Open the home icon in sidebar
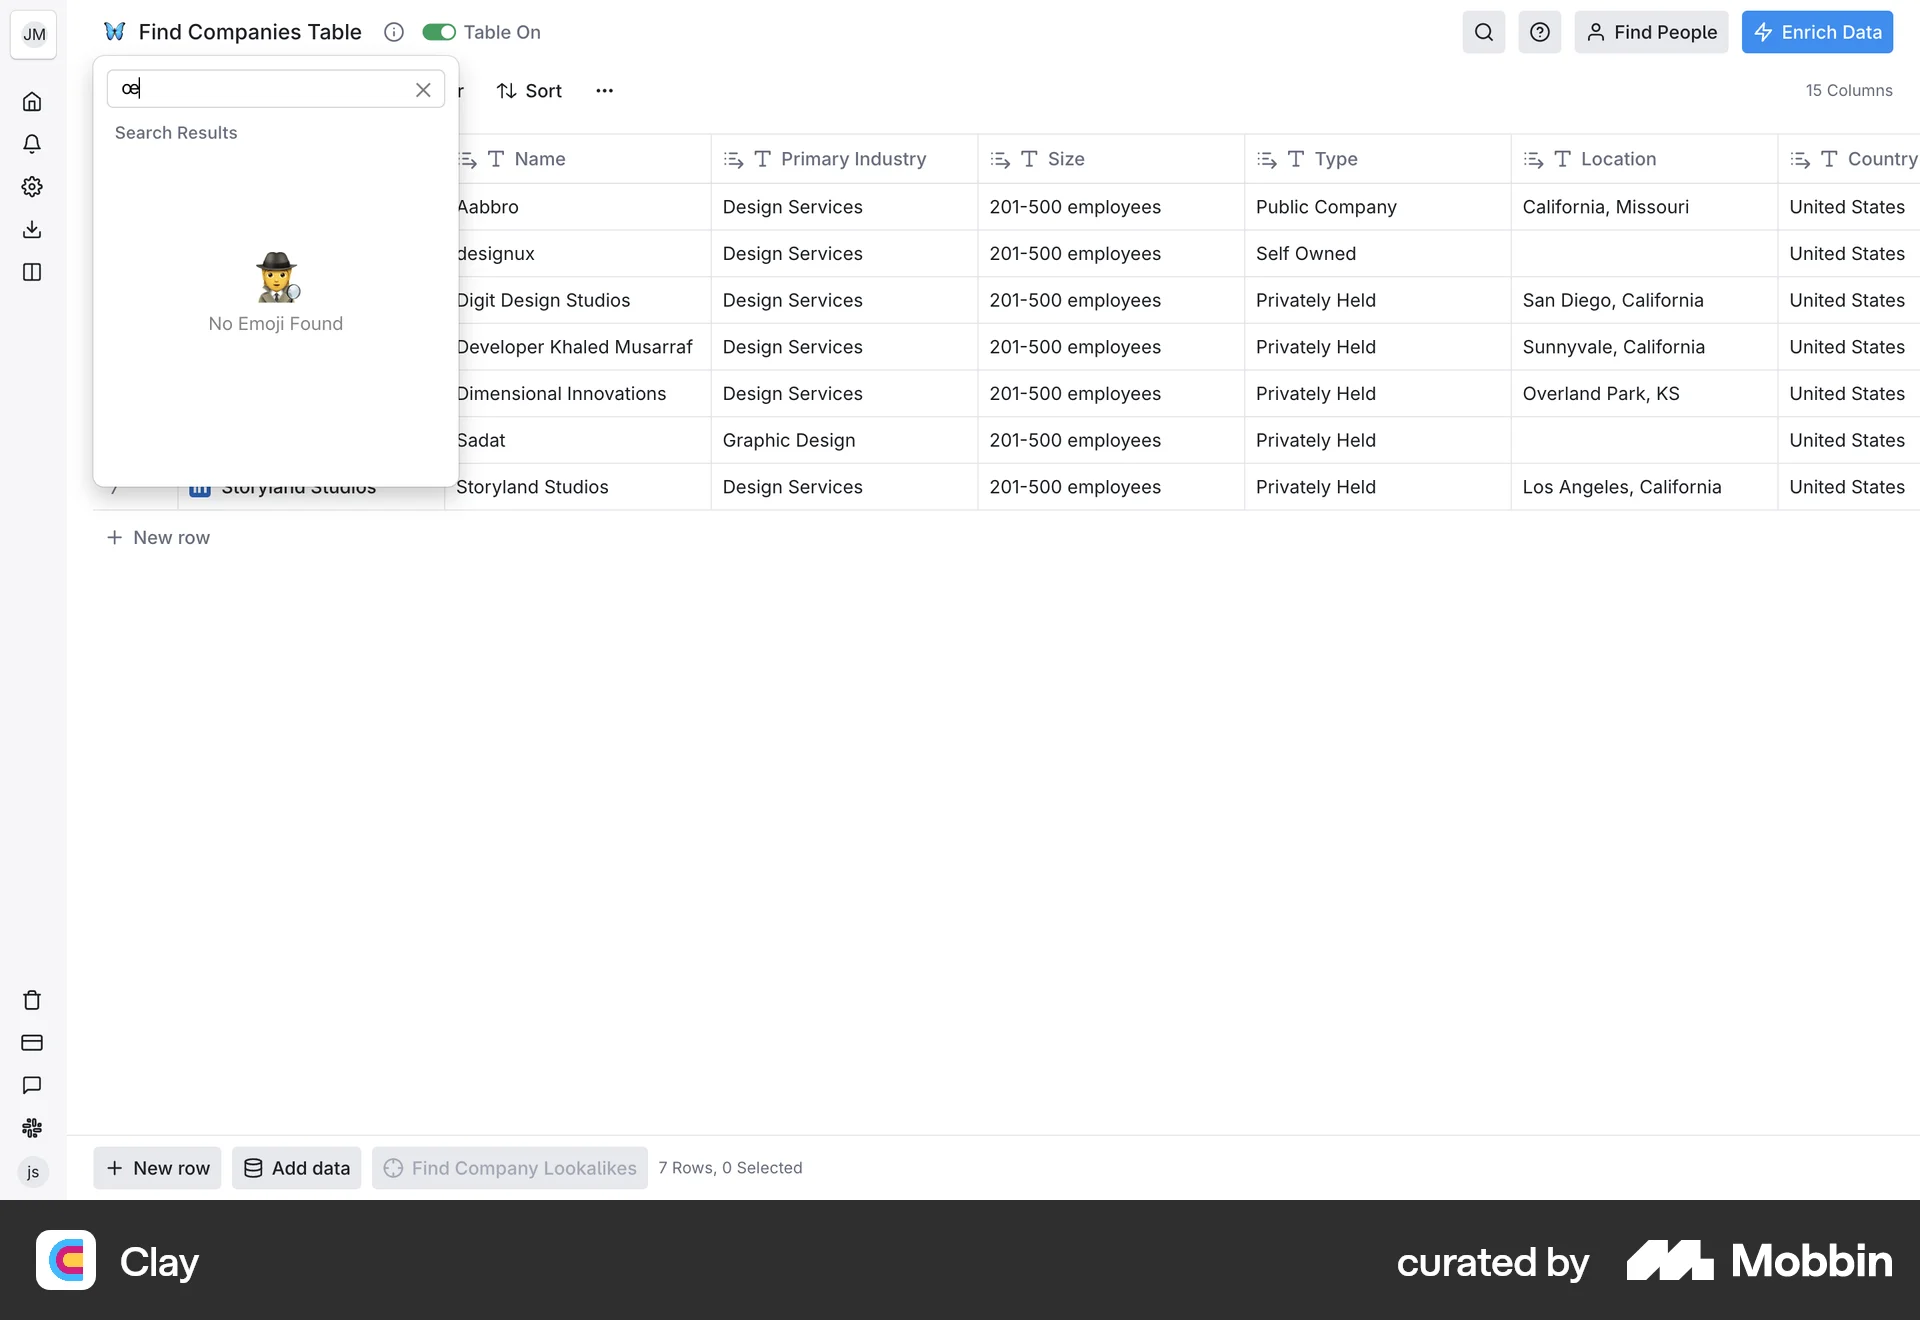 tap(32, 102)
